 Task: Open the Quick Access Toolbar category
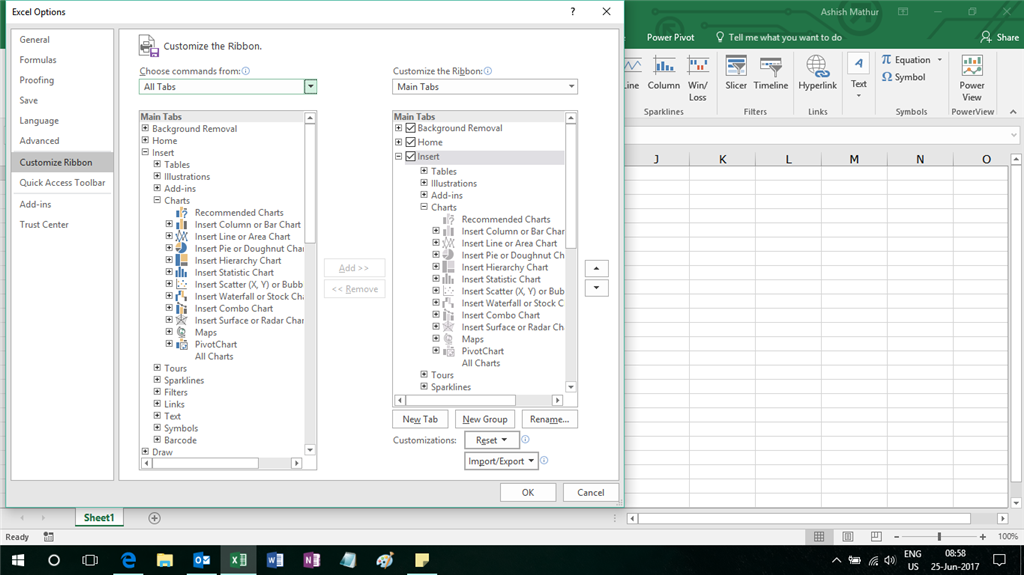coord(62,182)
